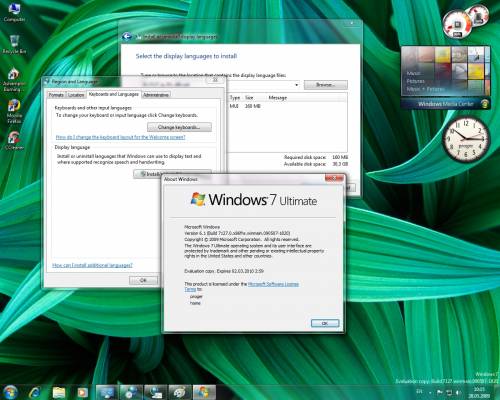
Task: Click the Windows 7 Ultimate logo
Action: [x=253, y=200]
